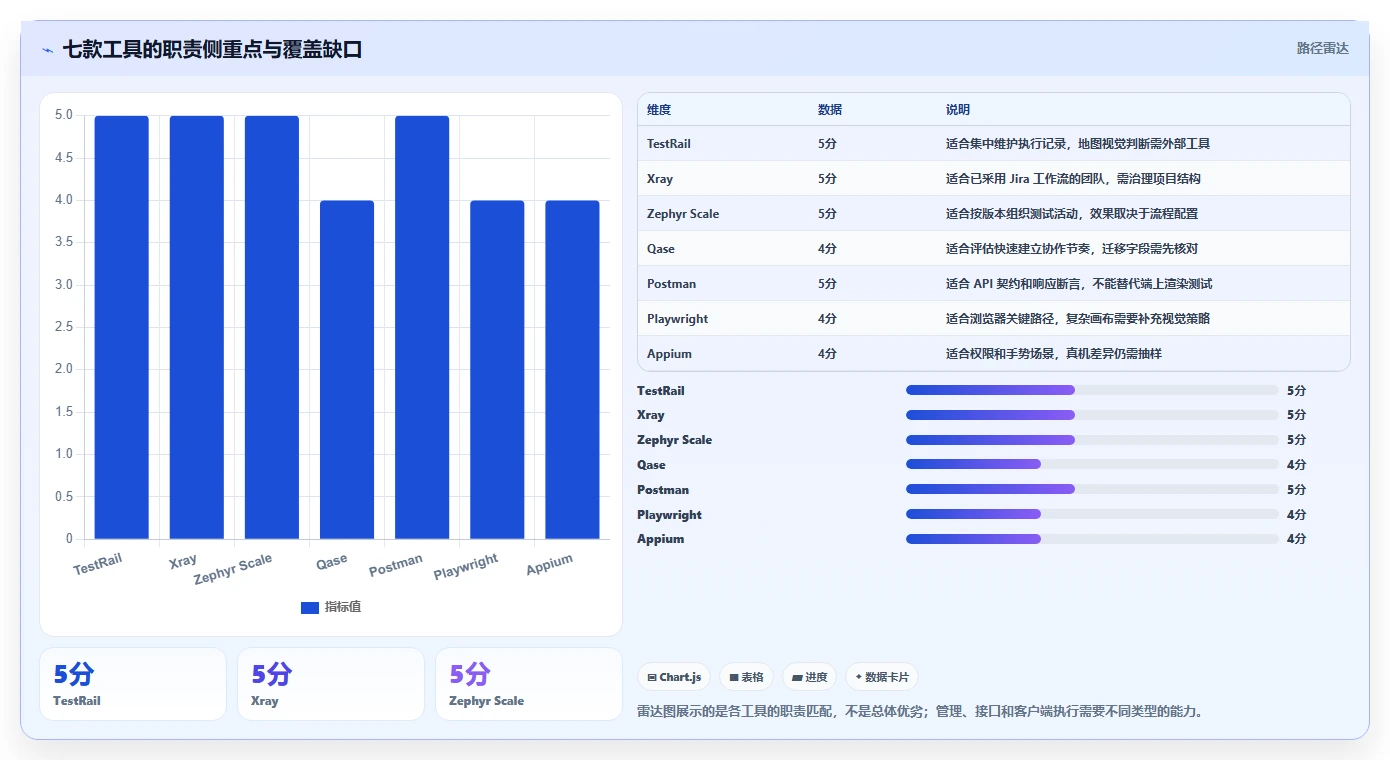
Task: Click the description 适合权限和手势场景，真机差异仍需抽样
Action: [x=1054, y=354]
